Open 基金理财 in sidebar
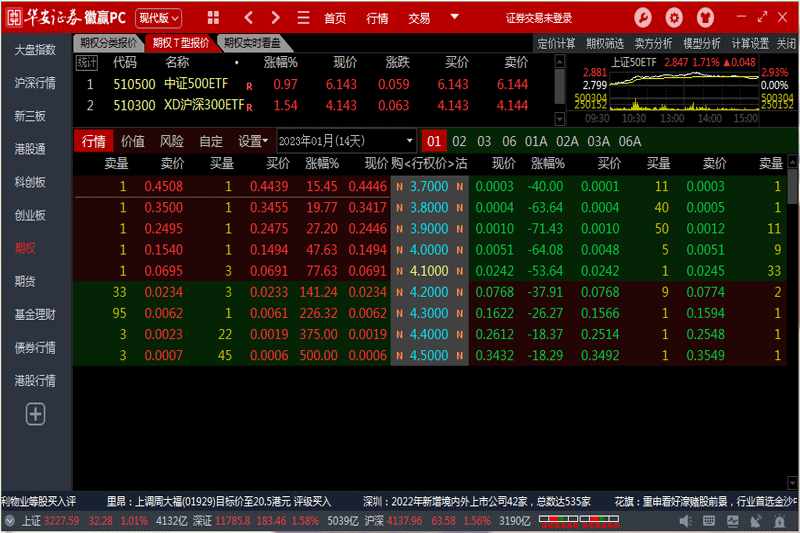The image size is (800, 533). (x=35, y=315)
